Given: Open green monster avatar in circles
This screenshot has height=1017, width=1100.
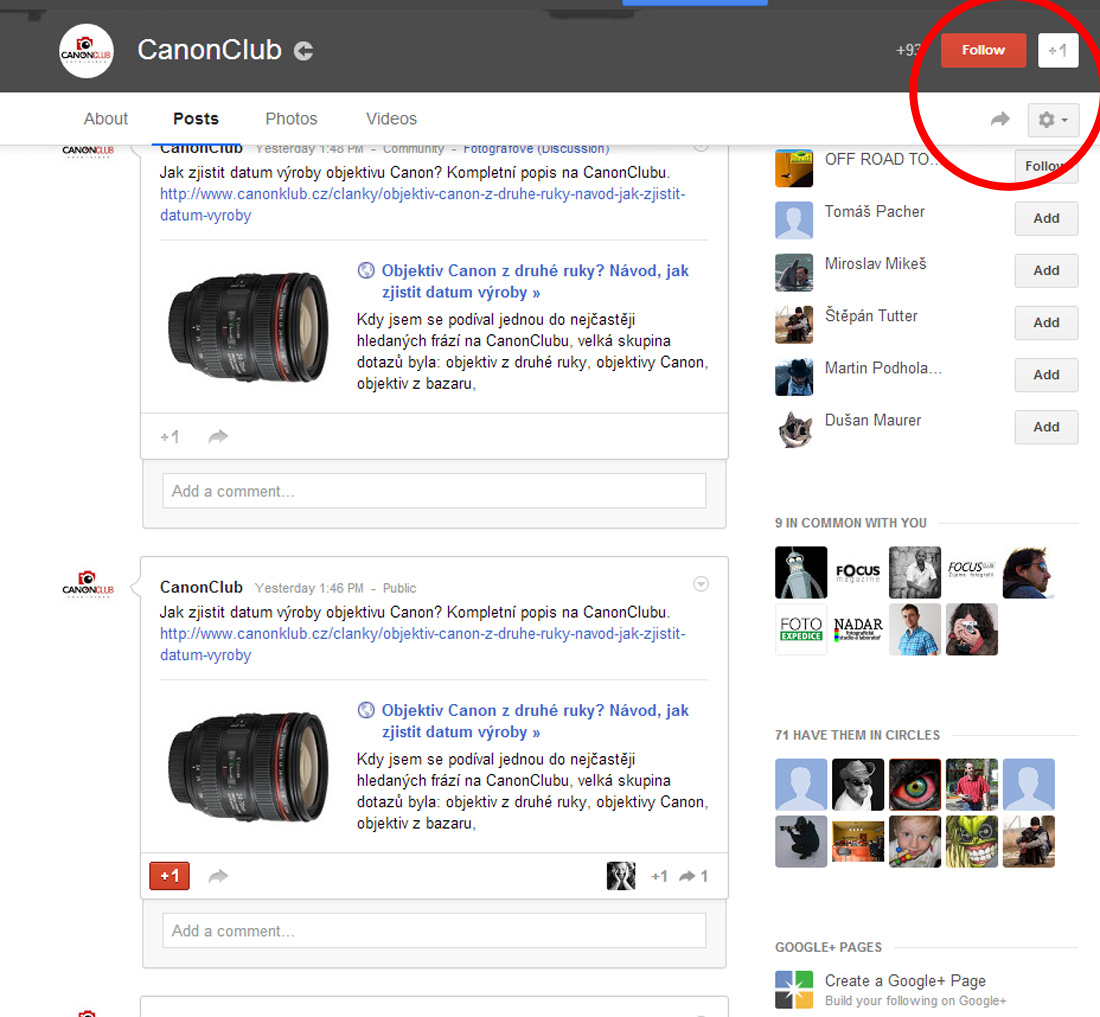Looking at the screenshot, I should coord(971,841).
